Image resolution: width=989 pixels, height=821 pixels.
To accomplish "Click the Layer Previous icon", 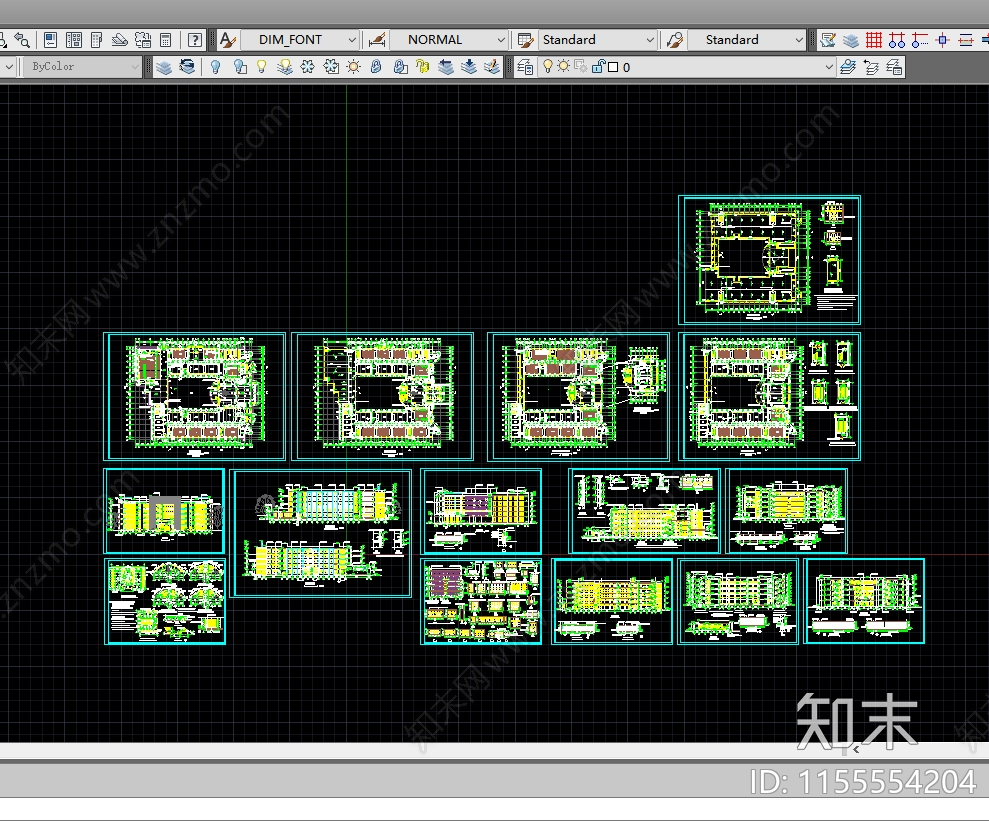I will click(871, 67).
